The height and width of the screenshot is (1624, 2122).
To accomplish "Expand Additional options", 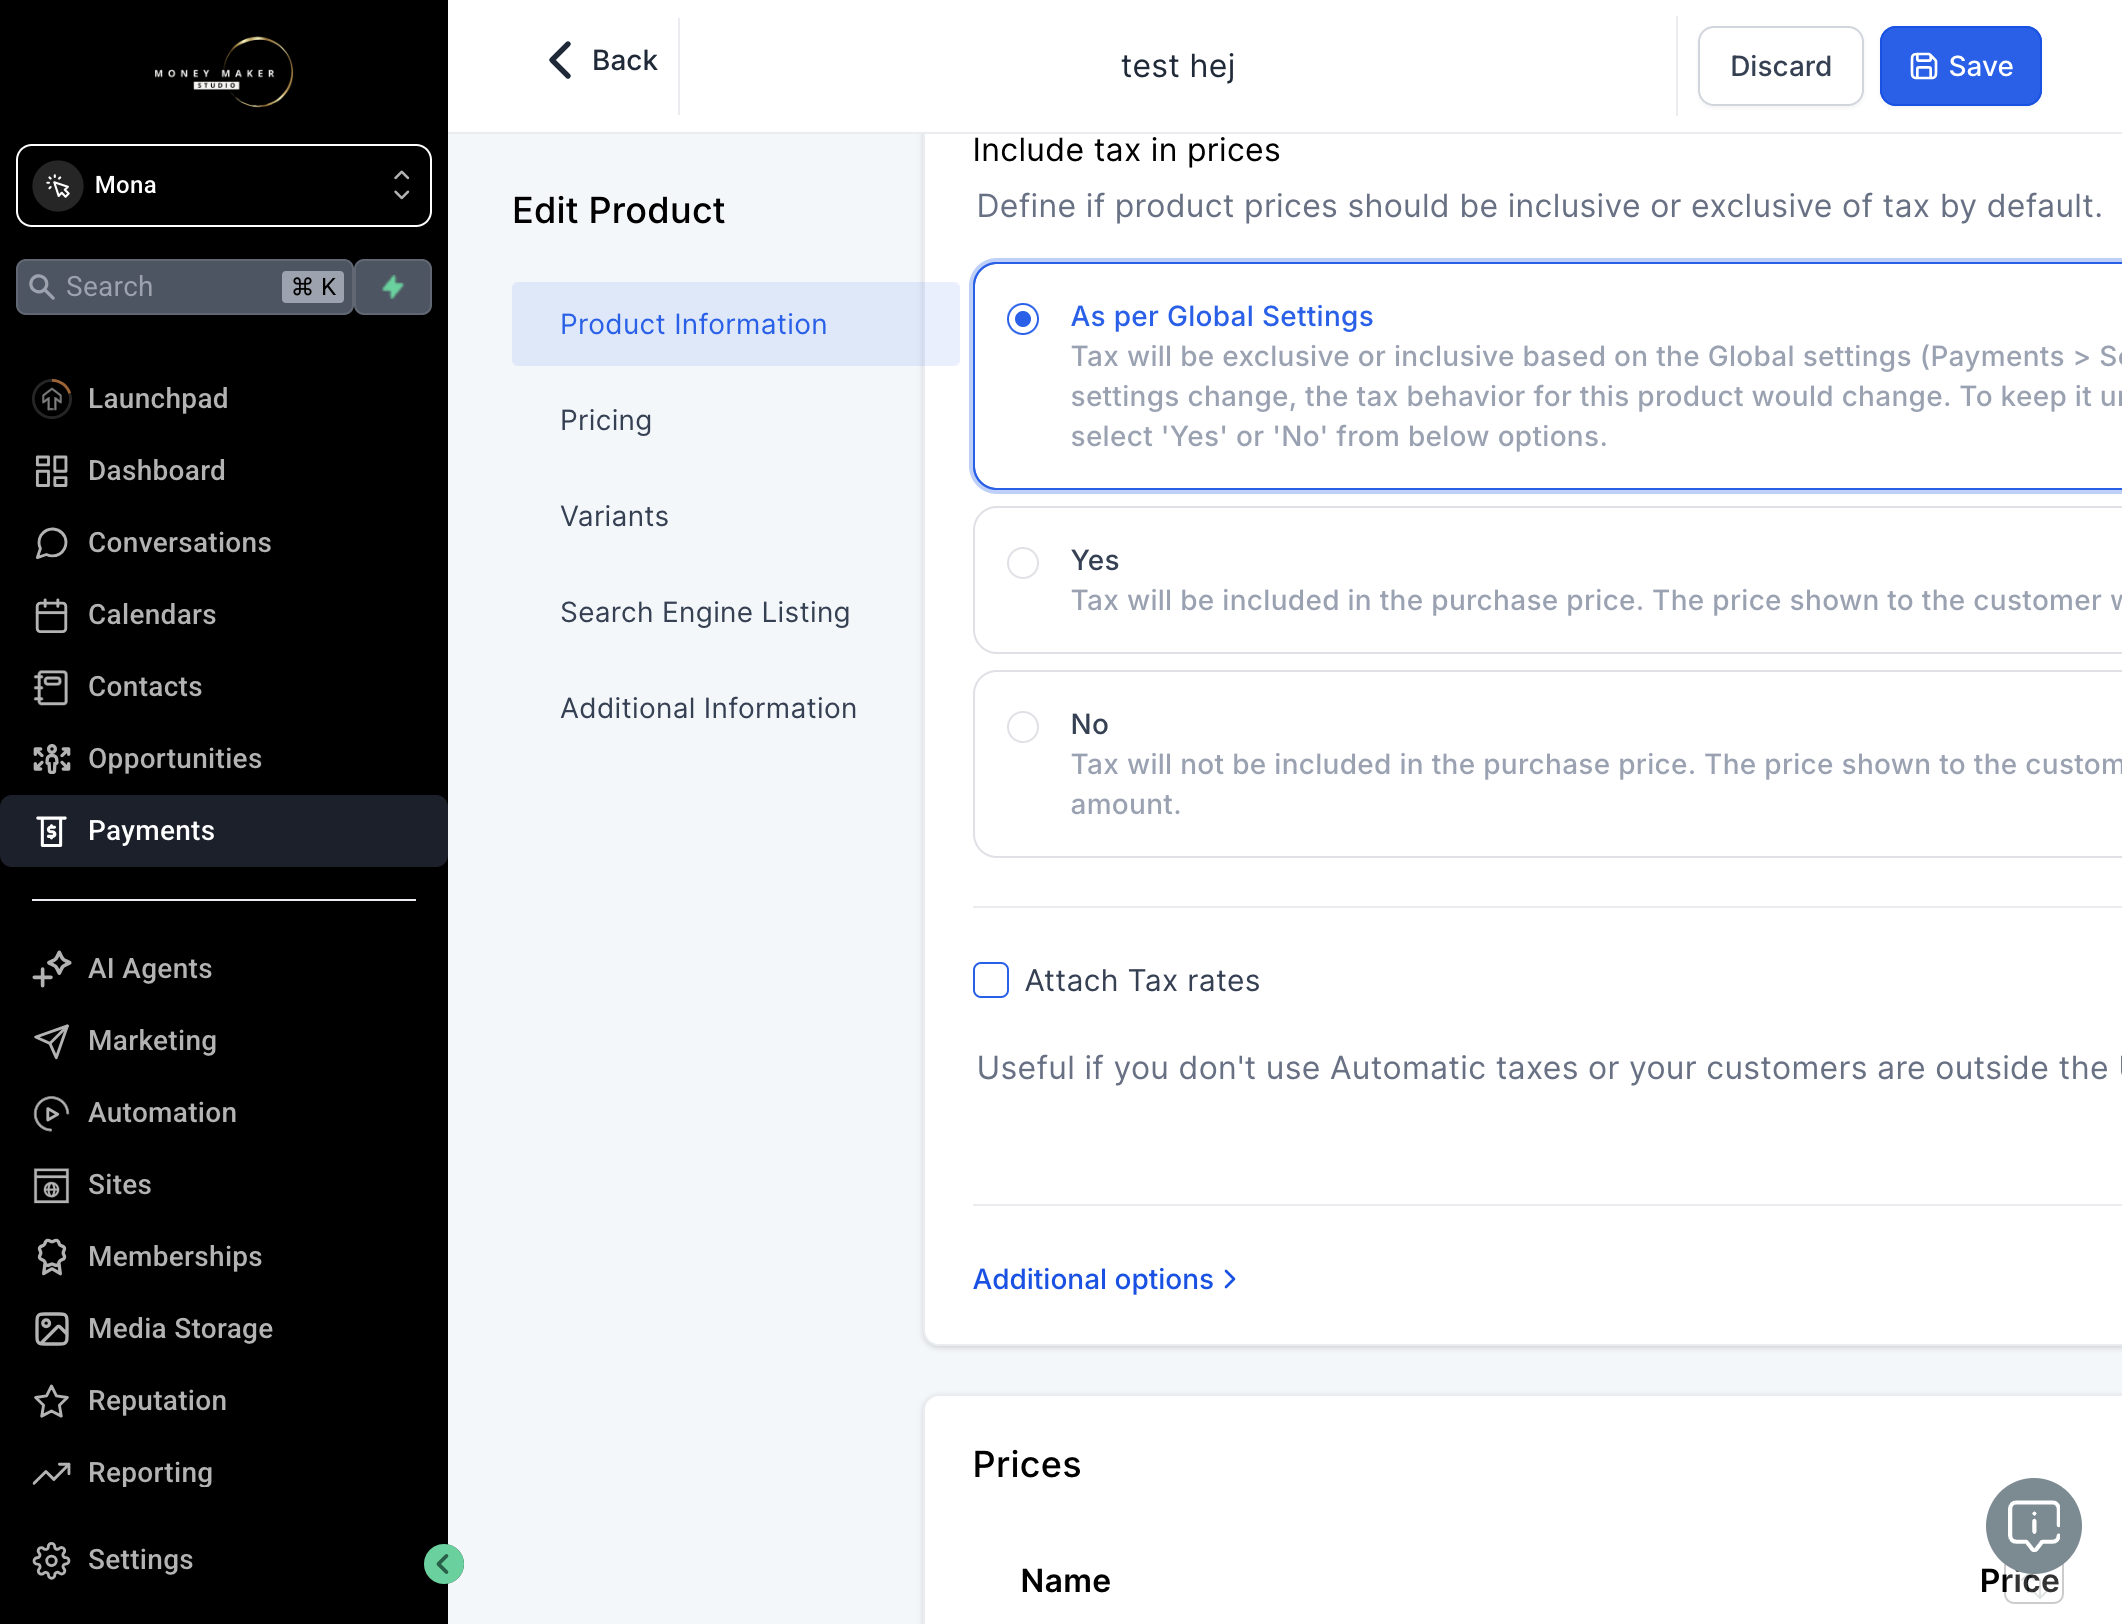I will pos(1105,1279).
